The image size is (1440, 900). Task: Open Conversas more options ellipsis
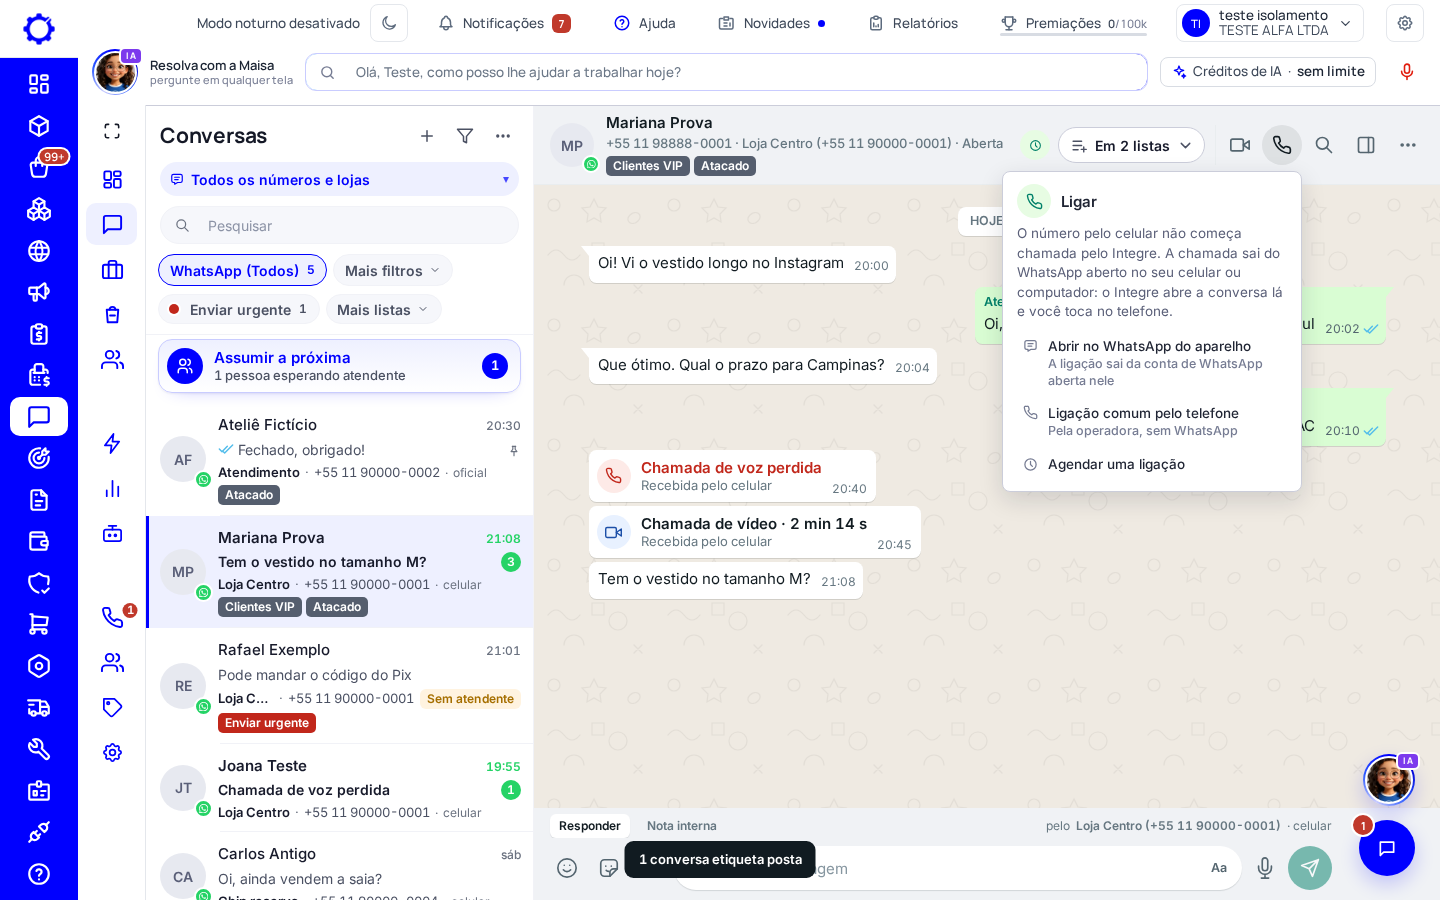coord(503,136)
